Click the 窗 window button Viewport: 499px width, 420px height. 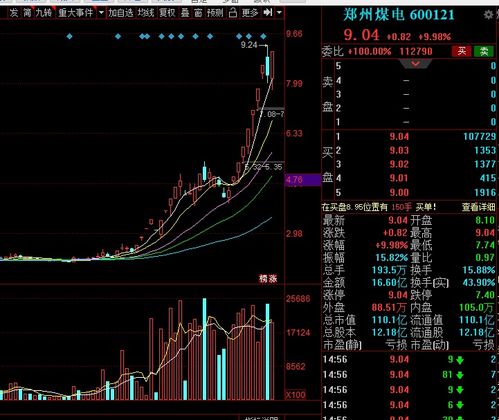click(198, 13)
